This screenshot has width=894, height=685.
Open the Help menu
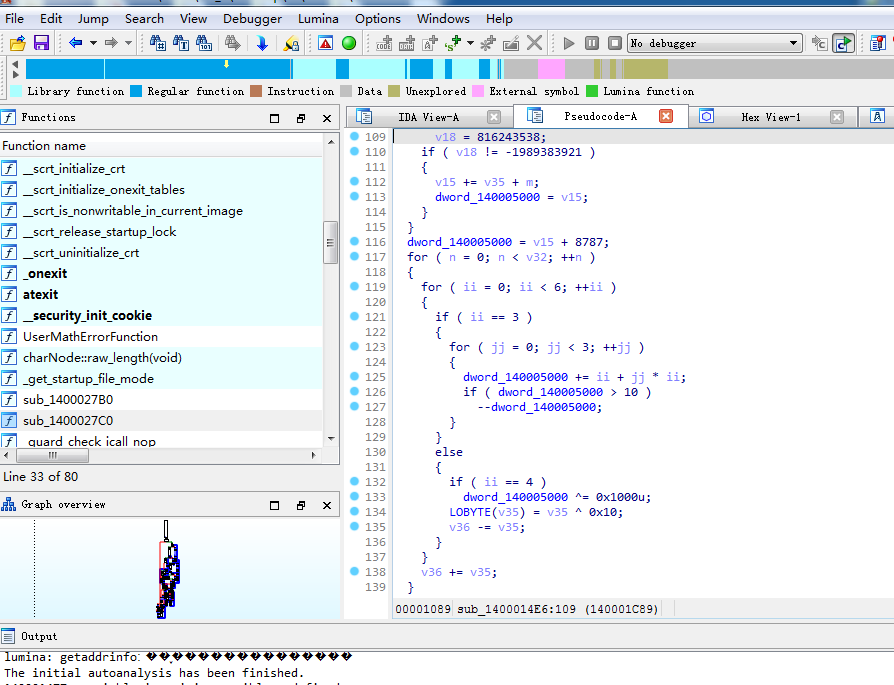[x=499, y=19]
